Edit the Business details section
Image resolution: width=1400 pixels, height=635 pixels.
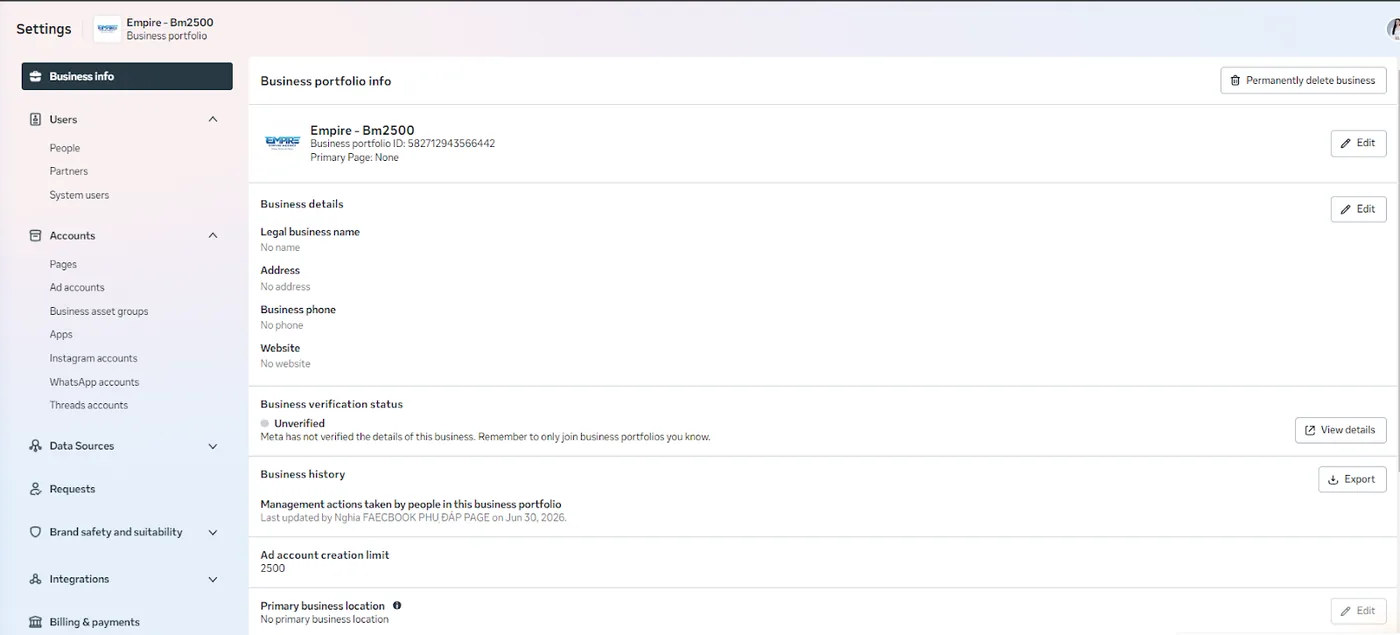pyautogui.click(x=1358, y=209)
